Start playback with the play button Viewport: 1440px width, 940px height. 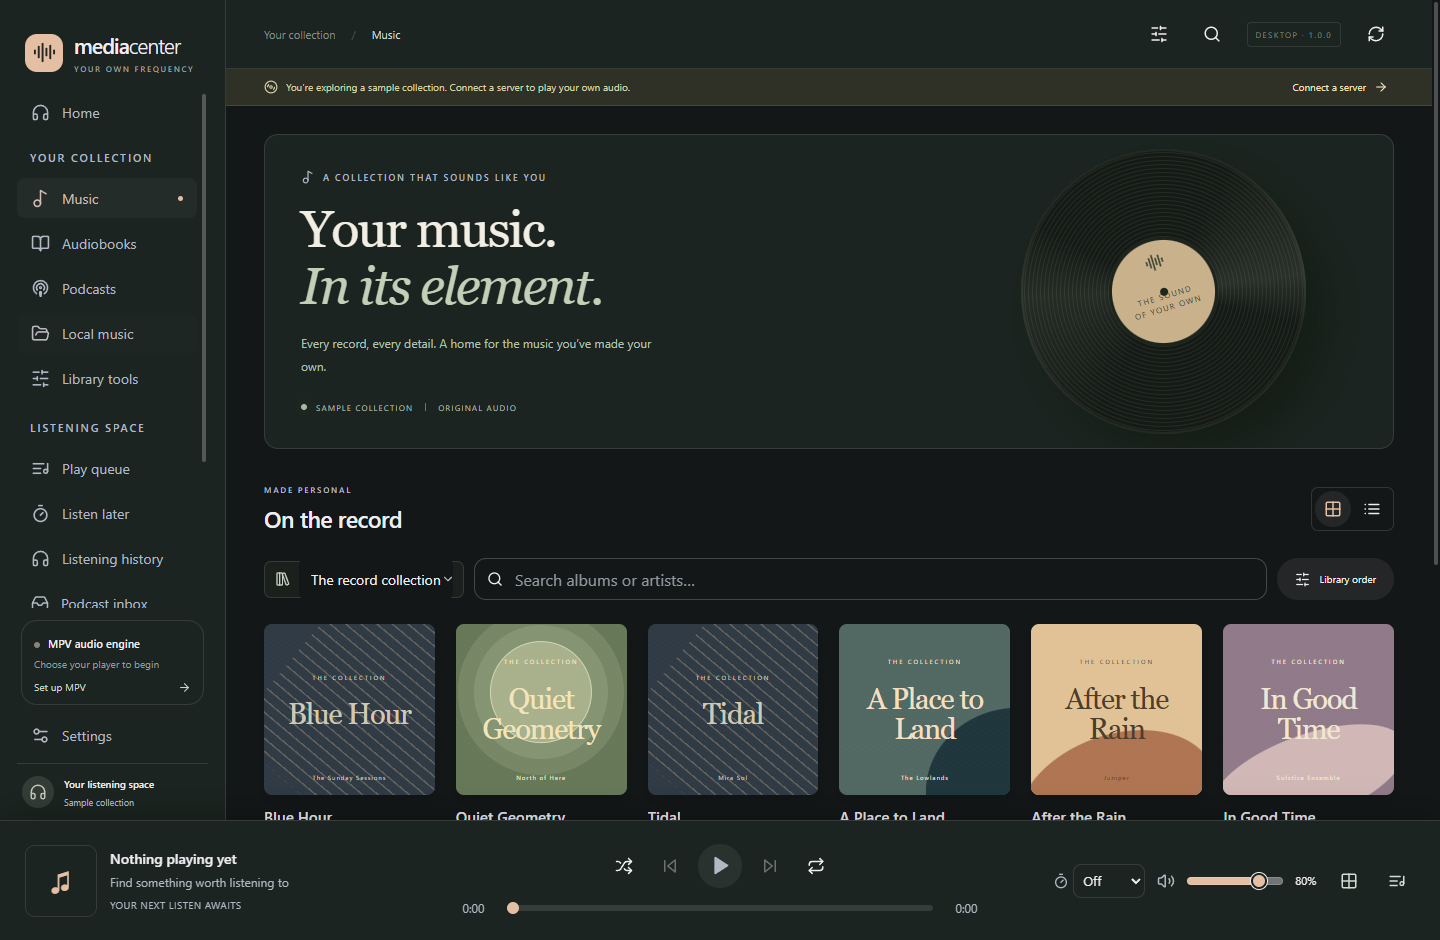click(x=720, y=866)
